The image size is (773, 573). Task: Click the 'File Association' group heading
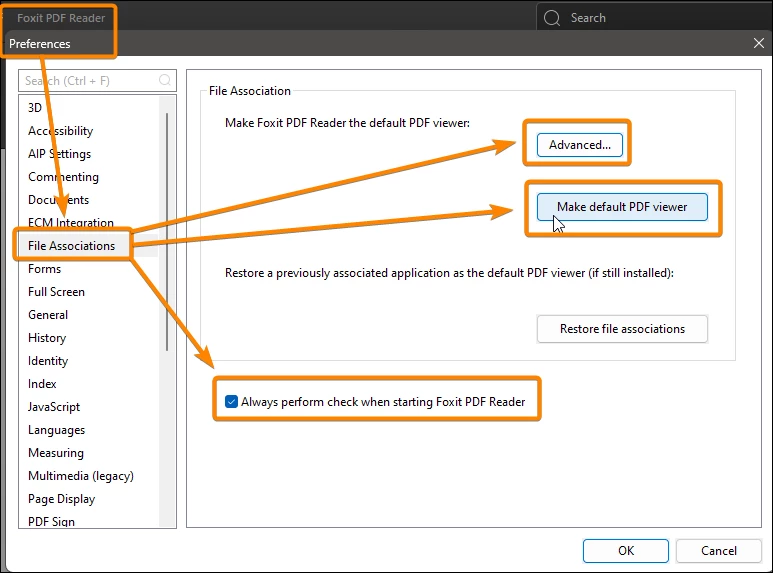coord(249,91)
